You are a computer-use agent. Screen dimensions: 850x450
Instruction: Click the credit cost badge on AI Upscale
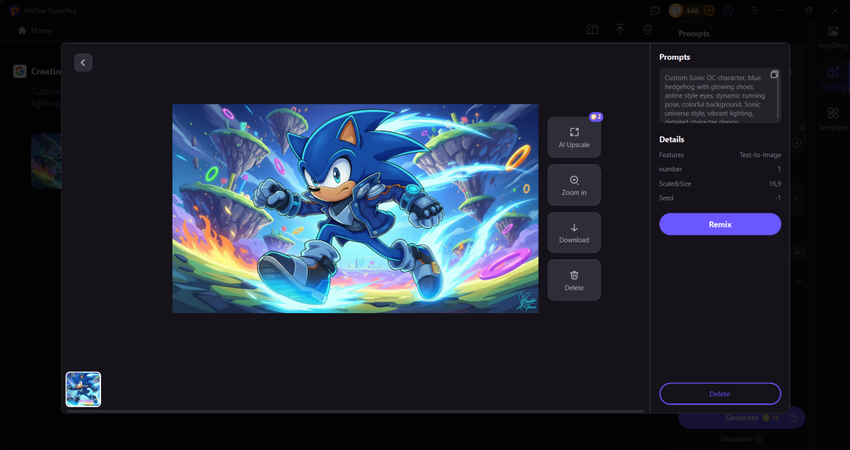[596, 117]
